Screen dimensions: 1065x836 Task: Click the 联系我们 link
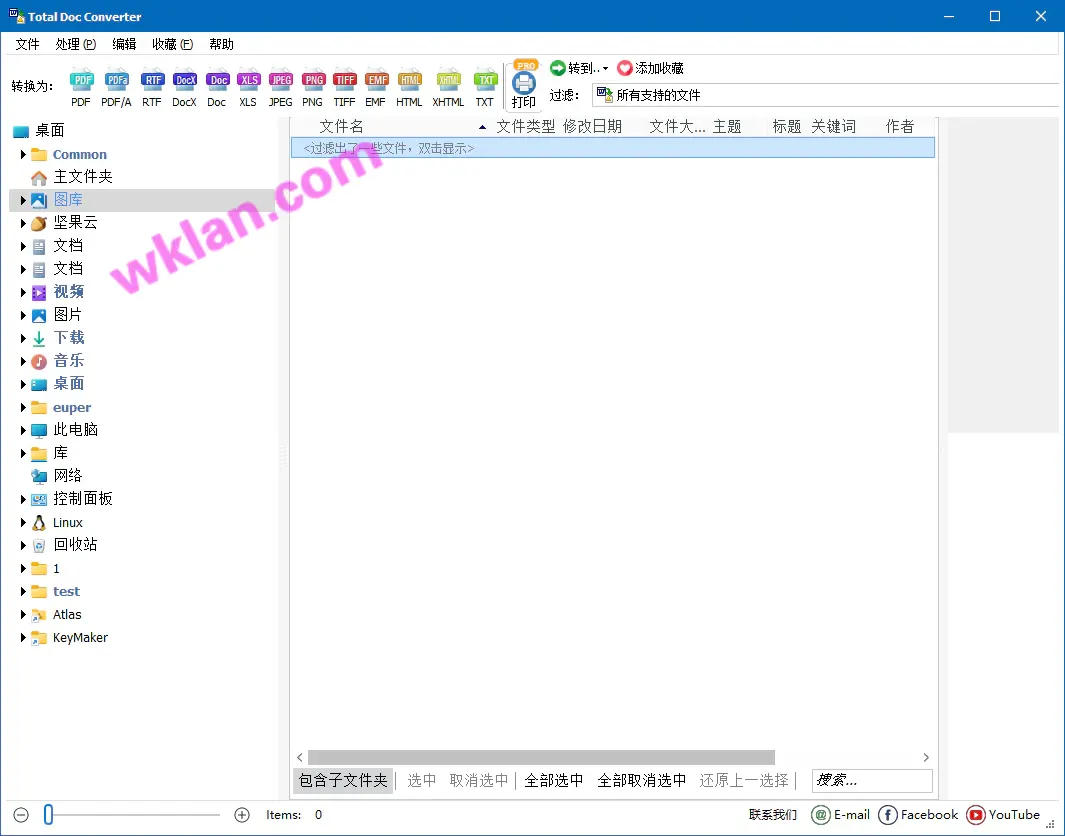pos(773,814)
